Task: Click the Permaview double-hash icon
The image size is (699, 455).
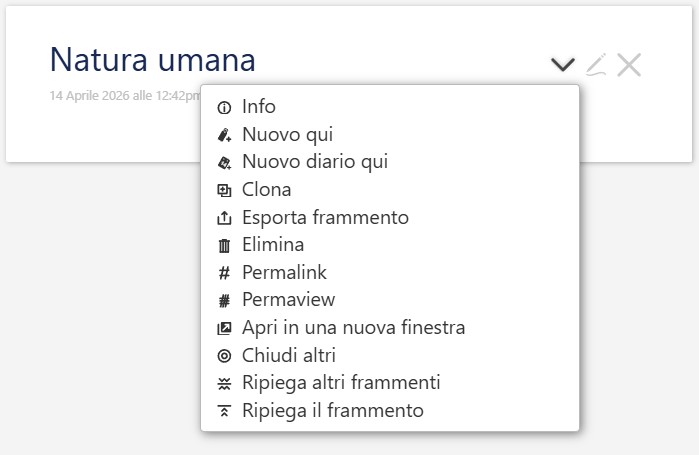Action: (224, 301)
